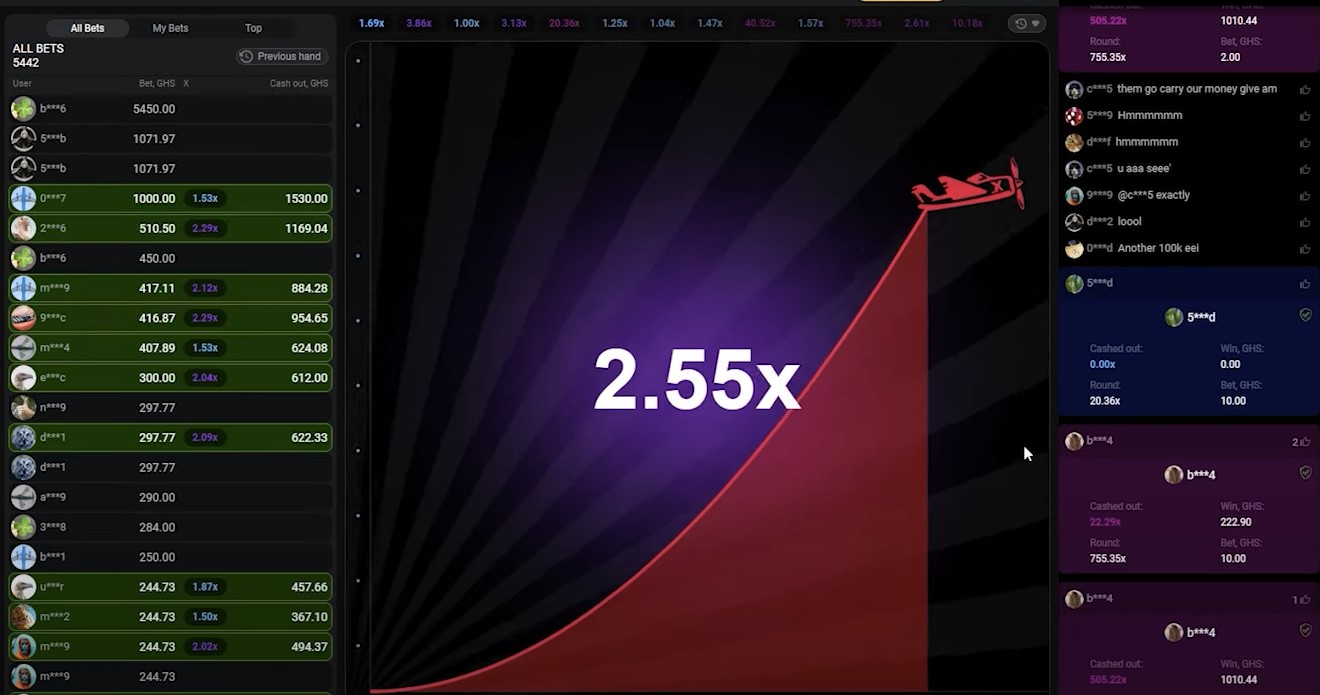This screenshot has height=695, width=1320.
Task: Click m***2 player avatar
Action: (23, 617)
